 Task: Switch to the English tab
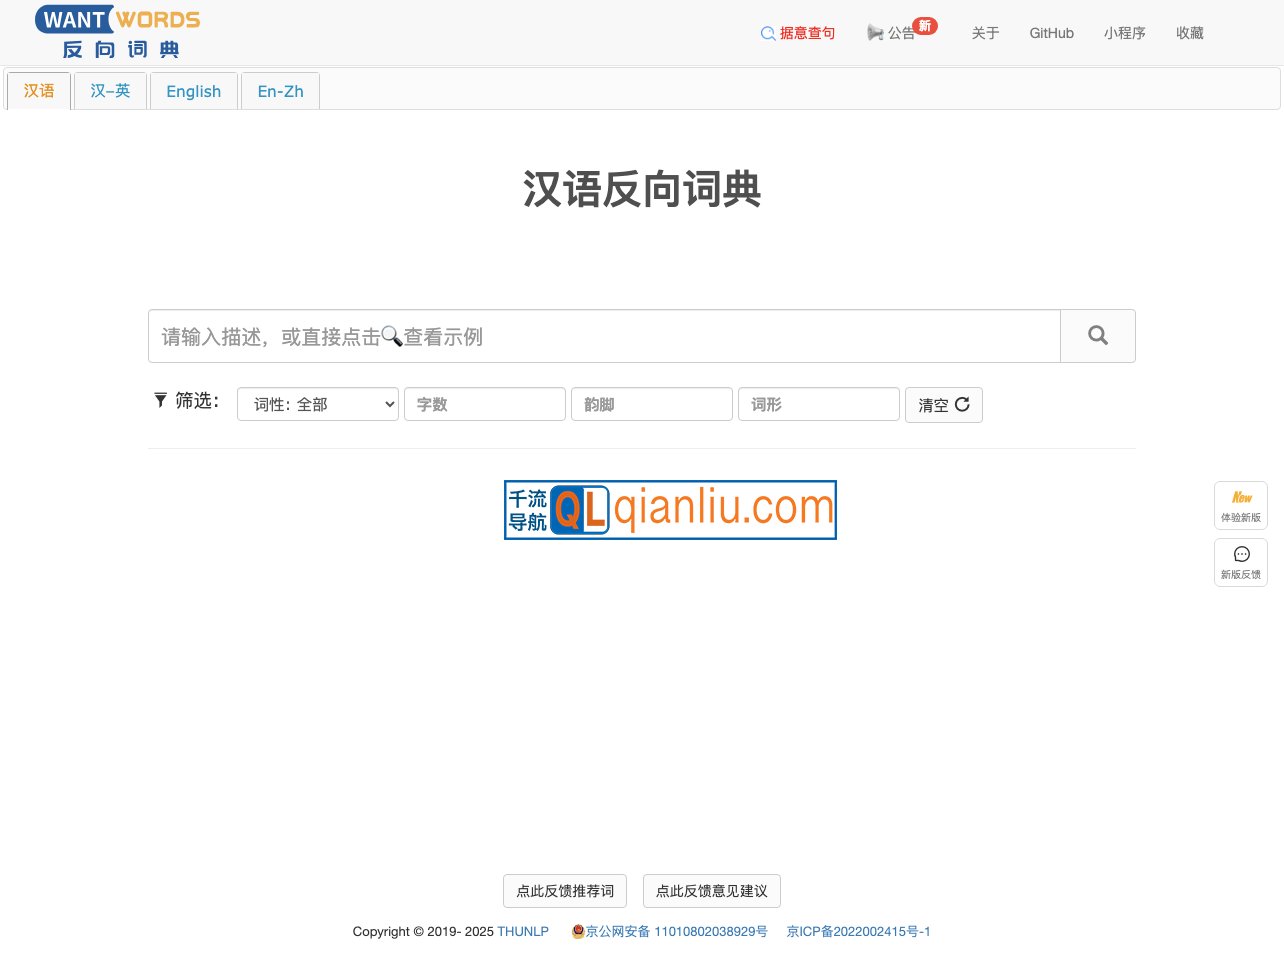click(193, 91)
